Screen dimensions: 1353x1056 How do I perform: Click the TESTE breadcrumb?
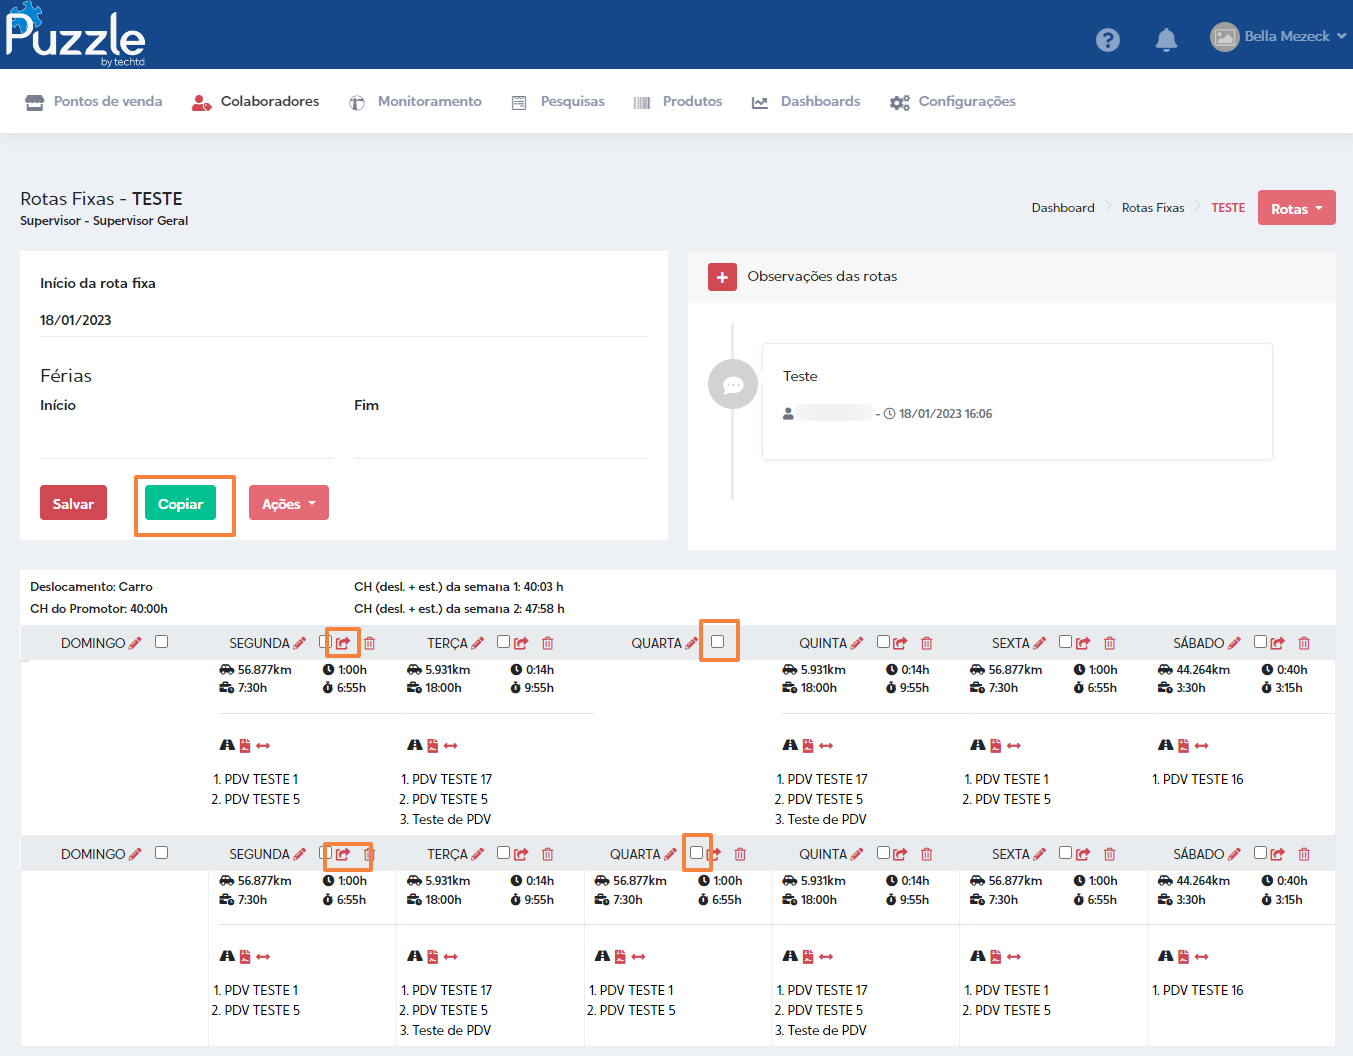click(1228, 208)
